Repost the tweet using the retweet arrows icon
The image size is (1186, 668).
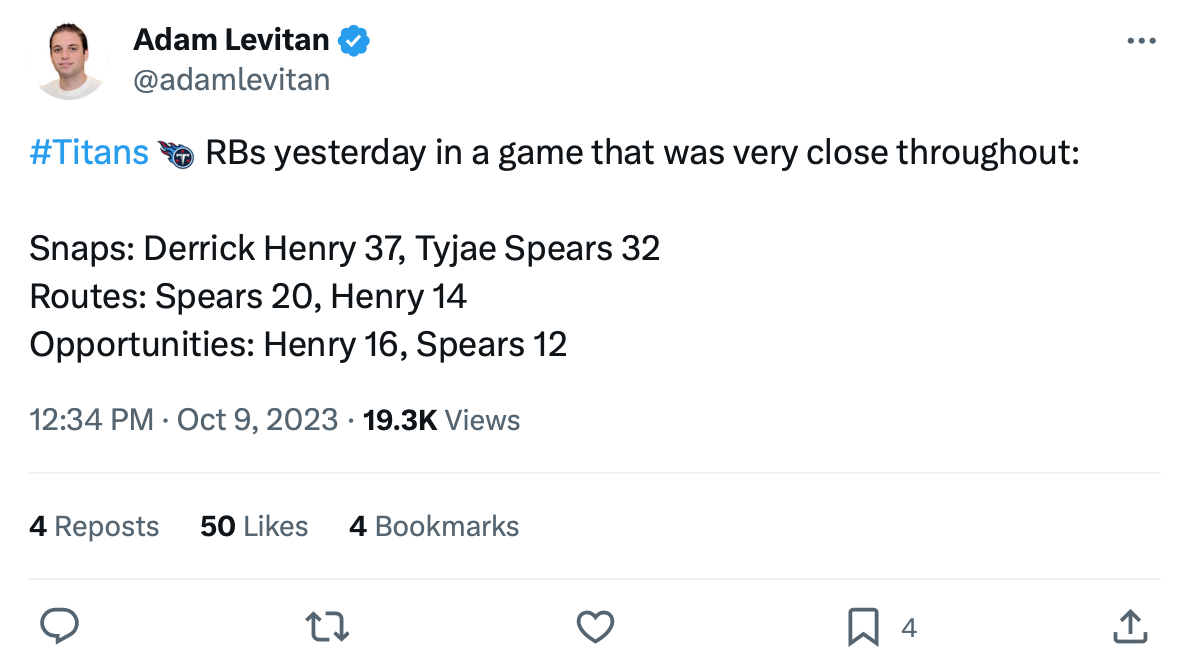[327, 627]
